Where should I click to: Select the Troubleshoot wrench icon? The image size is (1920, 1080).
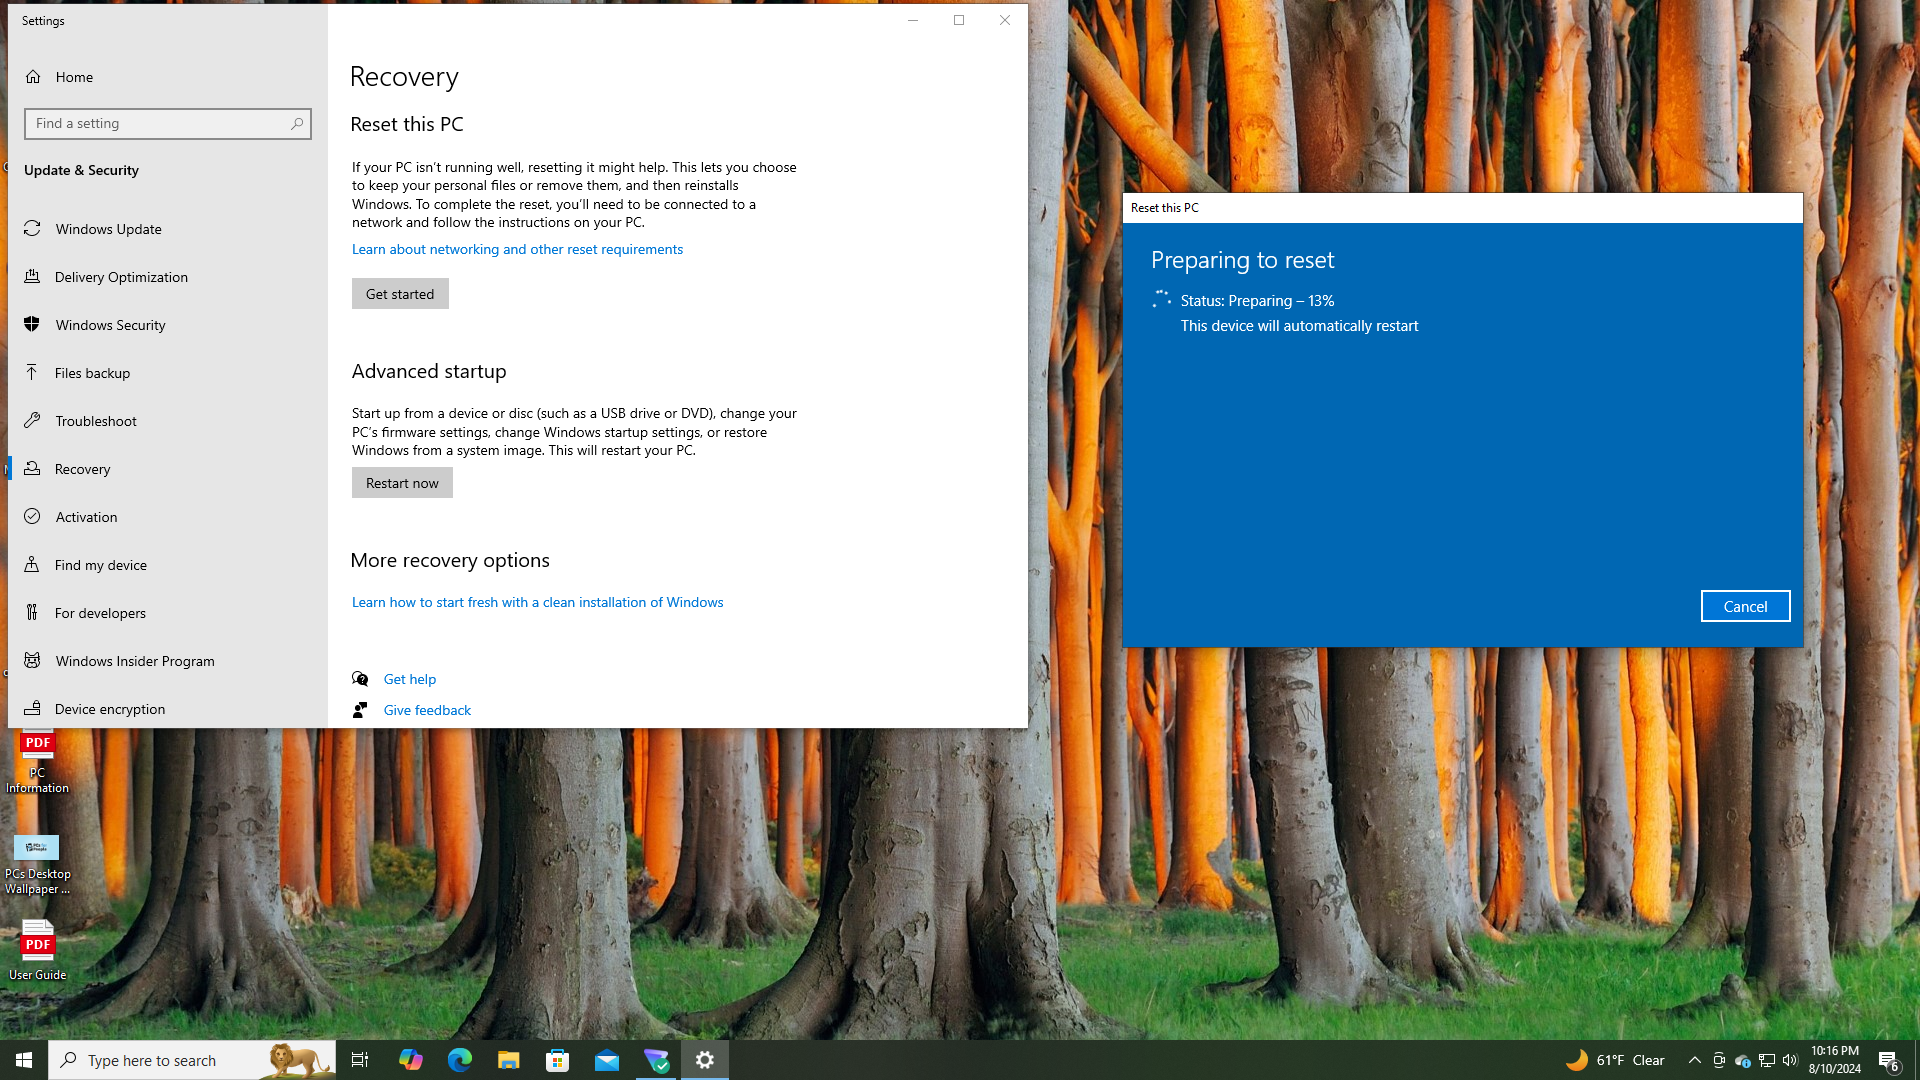(x=32, y=421)
